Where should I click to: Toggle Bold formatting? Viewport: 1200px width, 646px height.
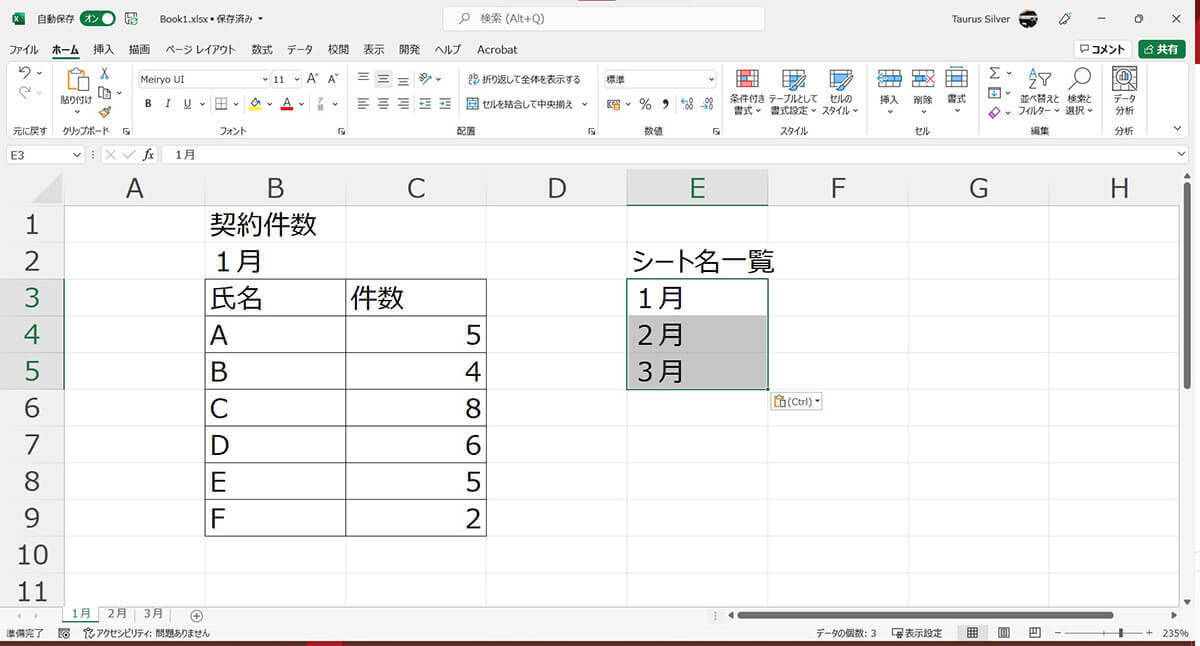point(148,104)
